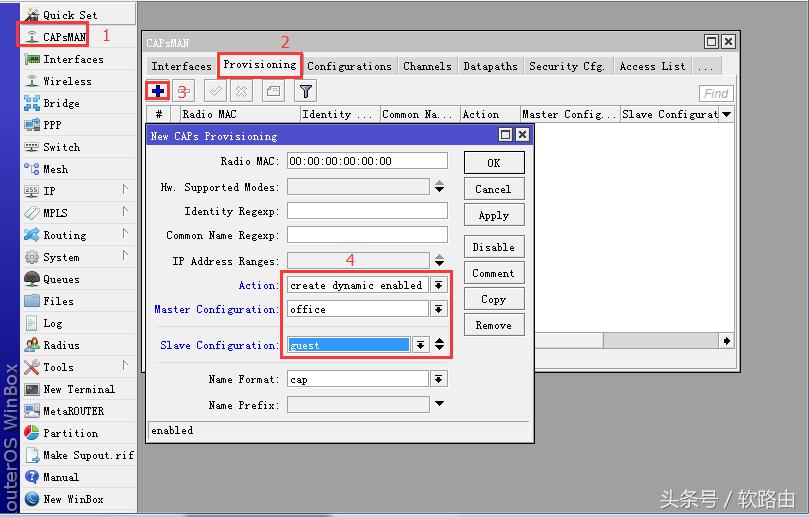Open the Partition menu
This screenshot has height=517, width=809.
coord(78,433)
